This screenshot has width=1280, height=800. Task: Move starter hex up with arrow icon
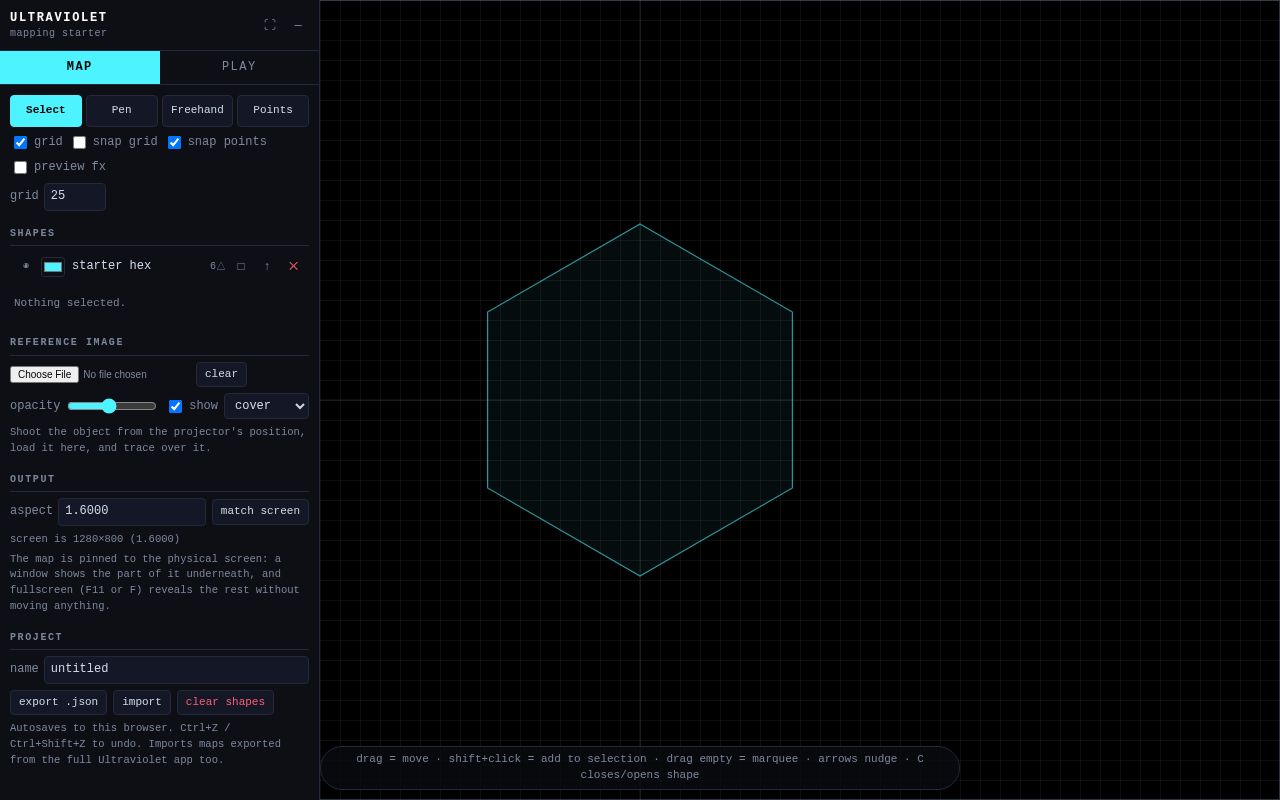[x=267, y=266]
